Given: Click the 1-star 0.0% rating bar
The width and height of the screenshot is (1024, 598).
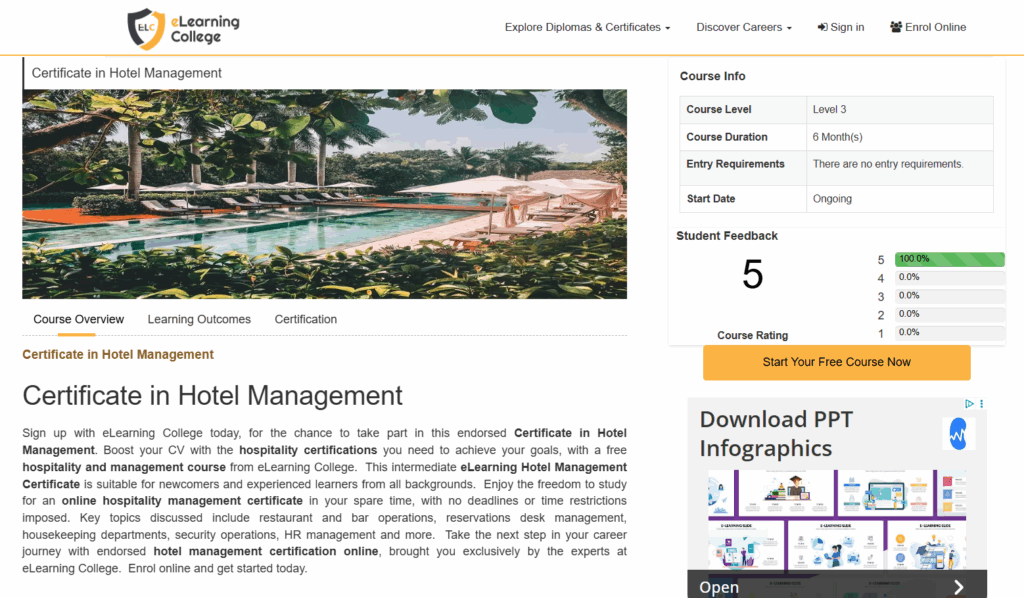Looking at the screenshot, I should coord(950,332).
